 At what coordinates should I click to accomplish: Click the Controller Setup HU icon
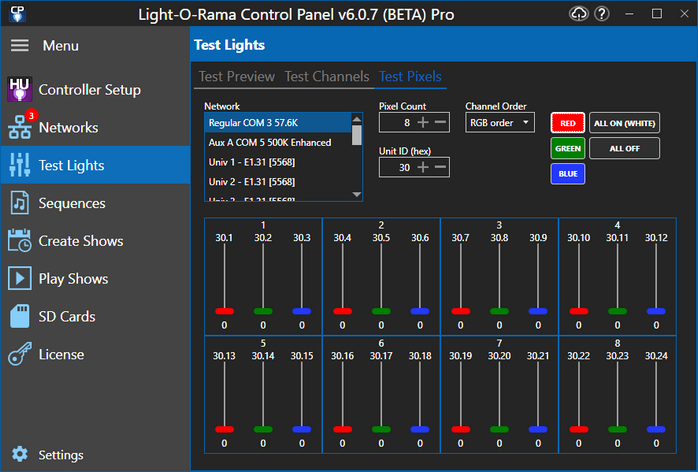[20, 89]
